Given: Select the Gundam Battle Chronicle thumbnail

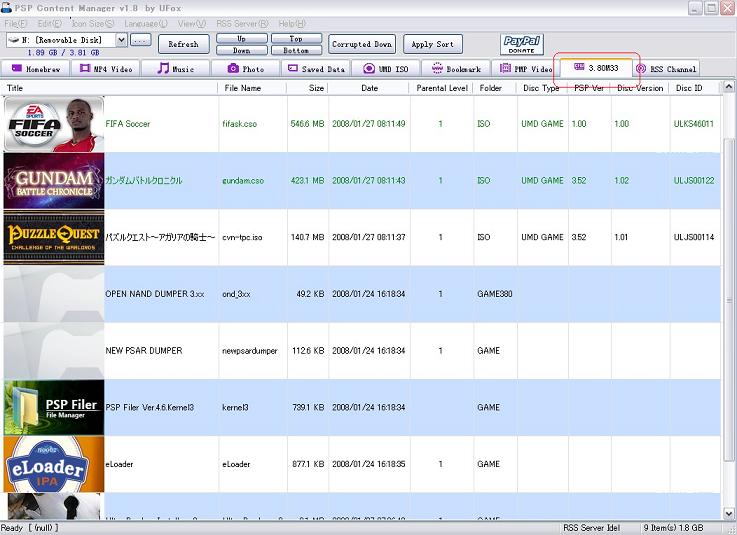Looking at the screenshot, I should click(x=54, y=181).
